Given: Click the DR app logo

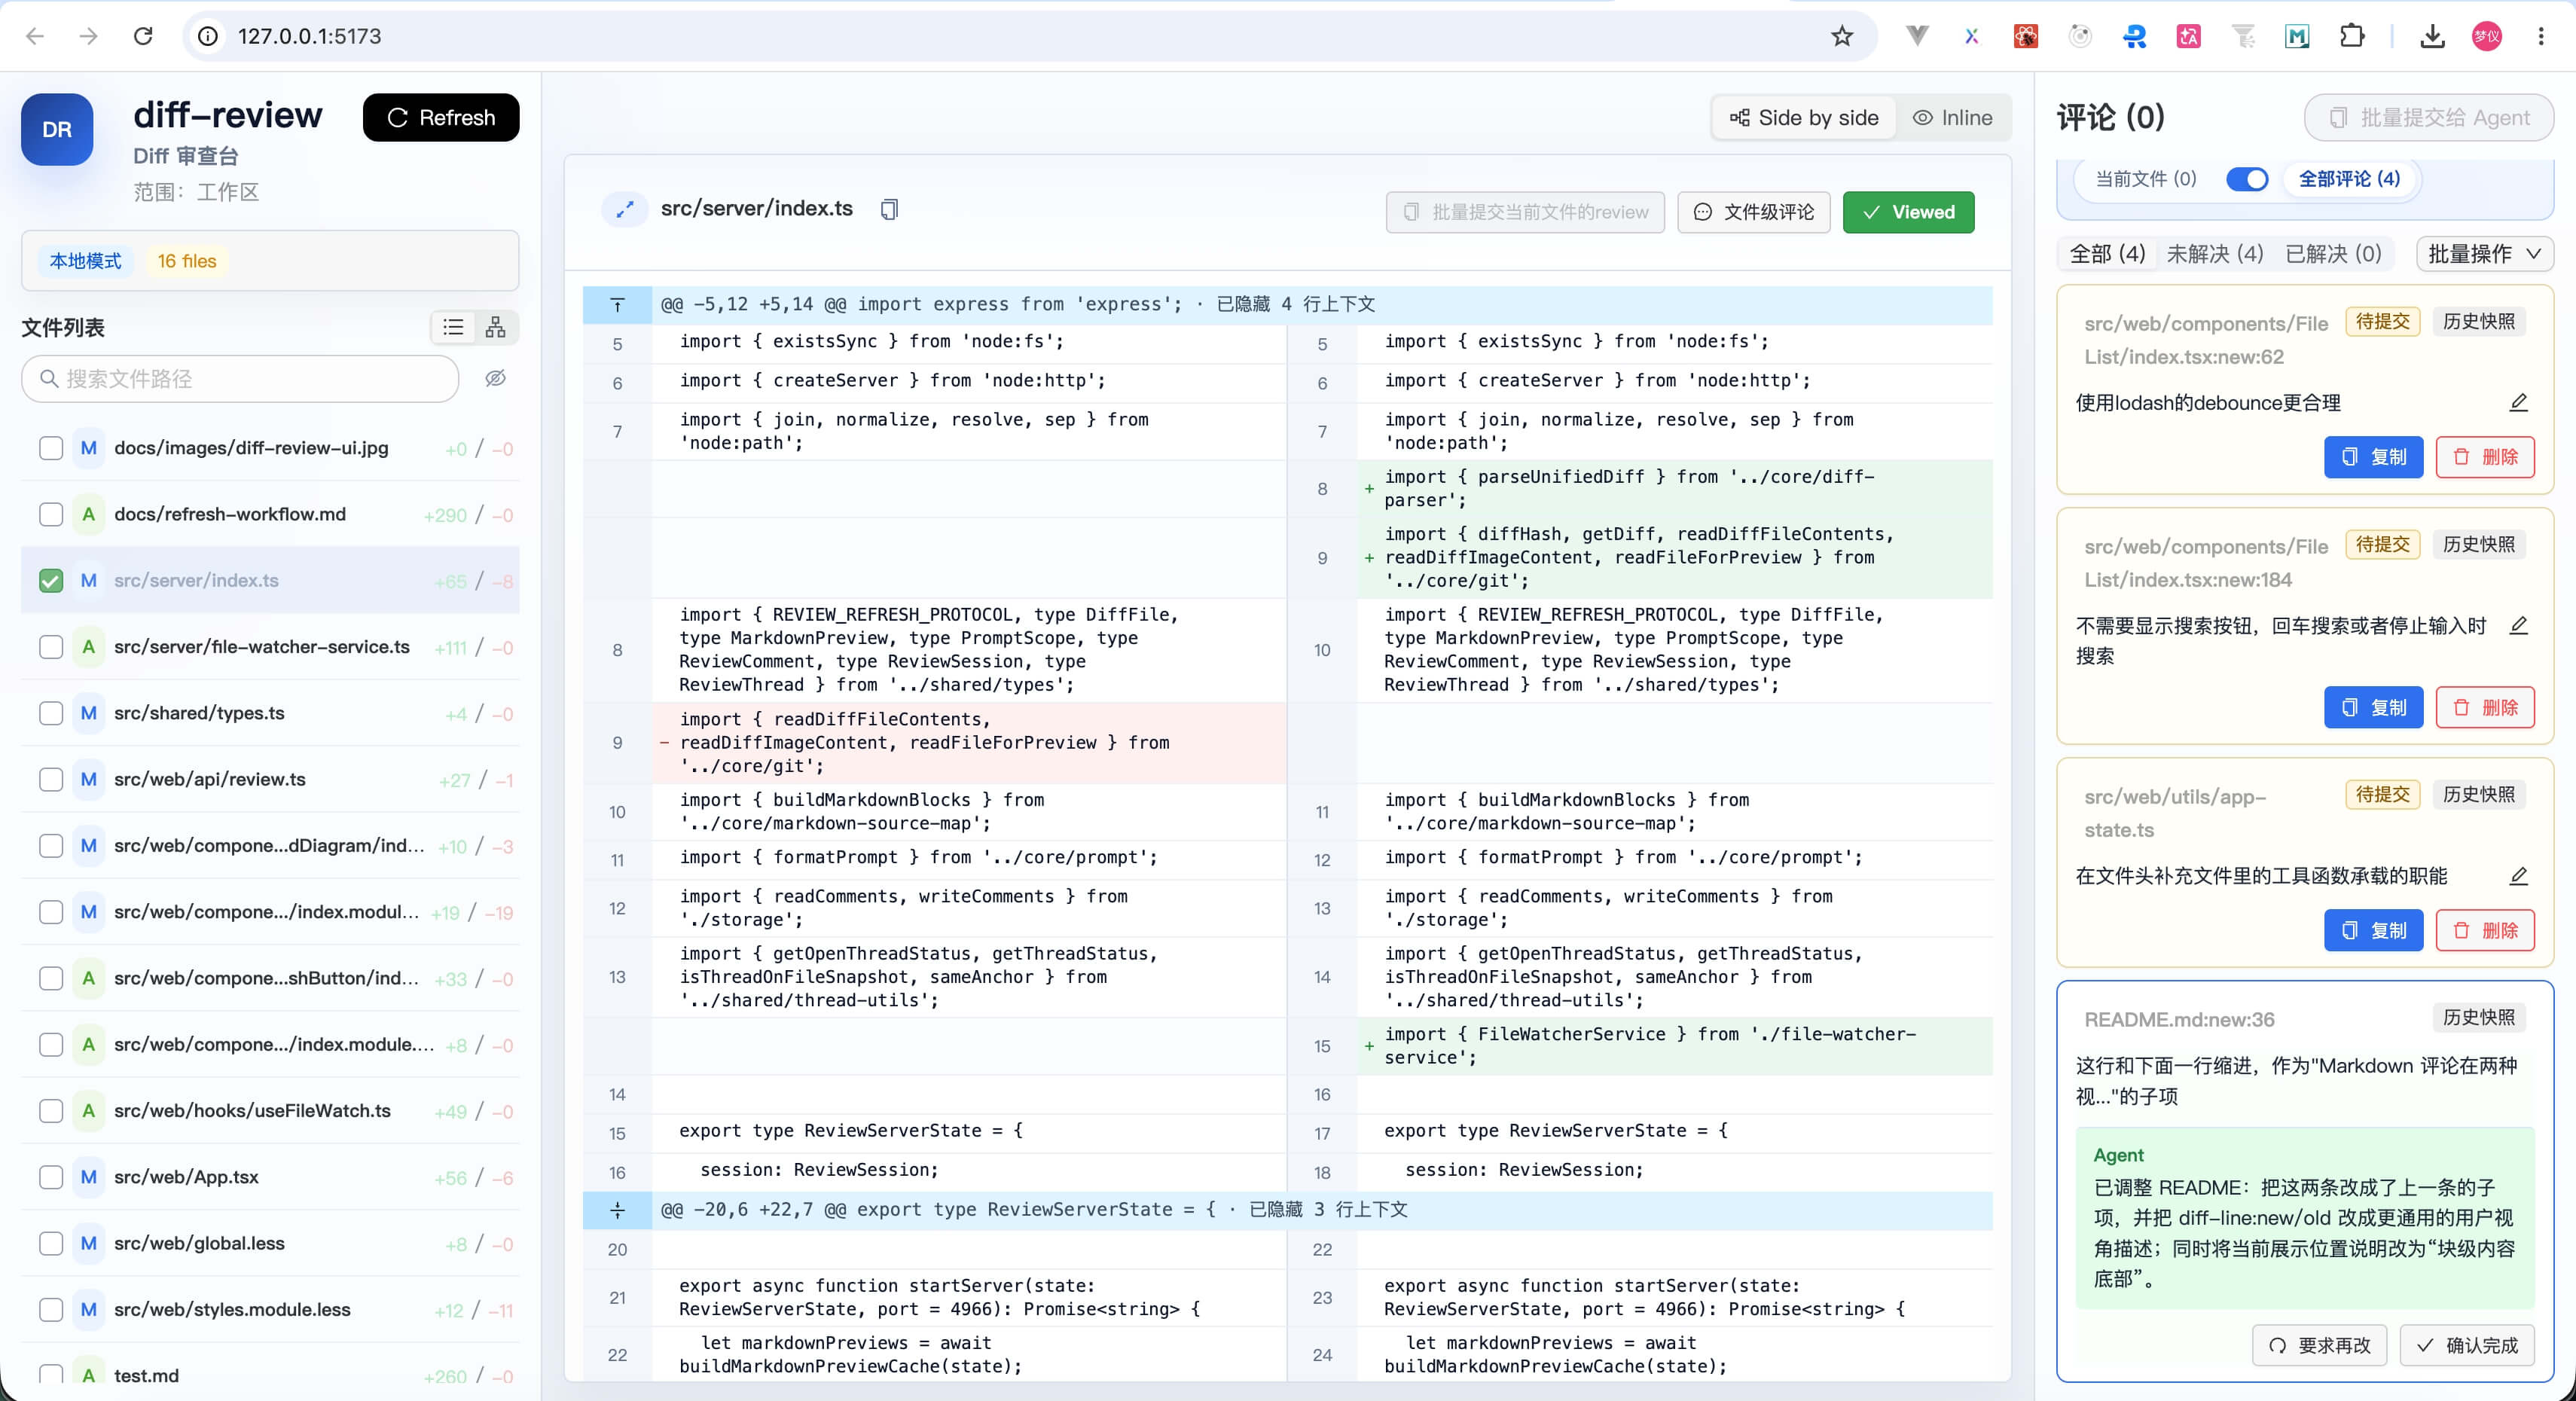Looking at the screenshot, I should click(x=57, y=130).
